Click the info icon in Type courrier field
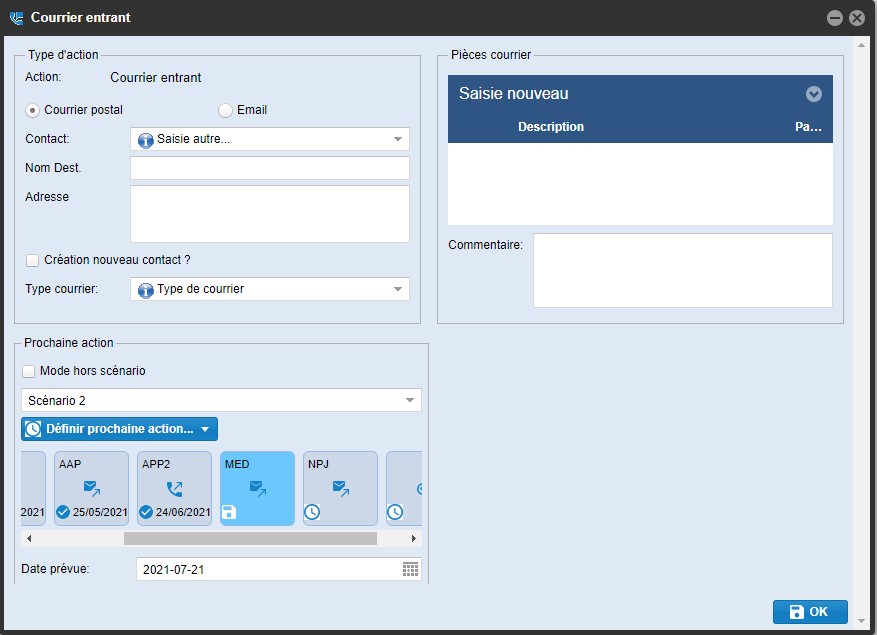 [x=145, y=289]
